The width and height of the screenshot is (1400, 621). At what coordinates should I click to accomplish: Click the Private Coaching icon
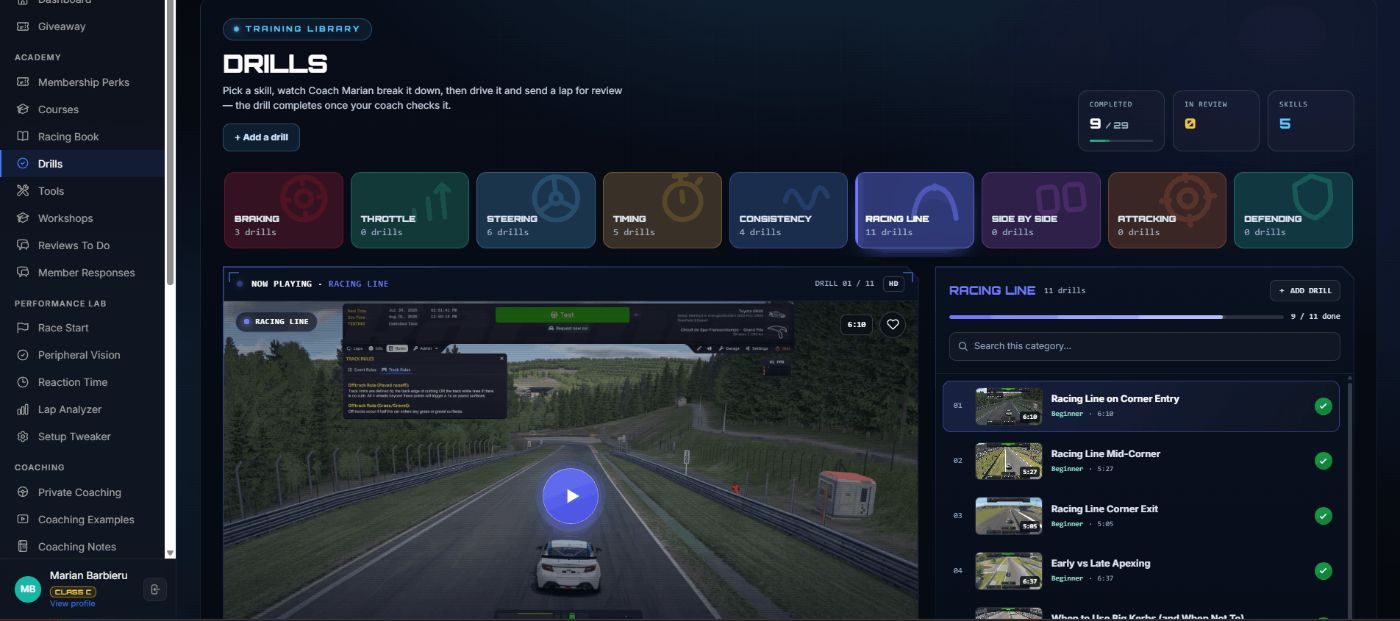[23, 492]
